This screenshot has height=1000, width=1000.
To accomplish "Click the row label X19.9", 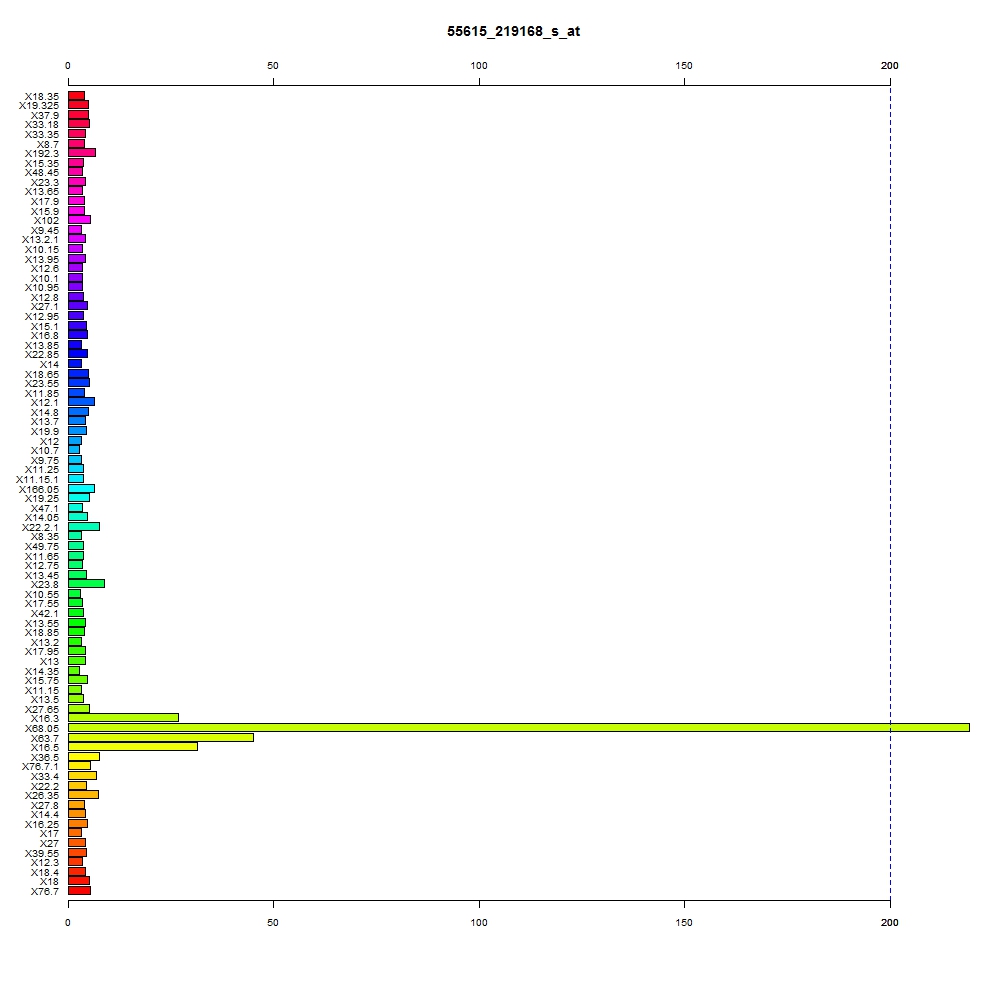I will tap(45, 432).
